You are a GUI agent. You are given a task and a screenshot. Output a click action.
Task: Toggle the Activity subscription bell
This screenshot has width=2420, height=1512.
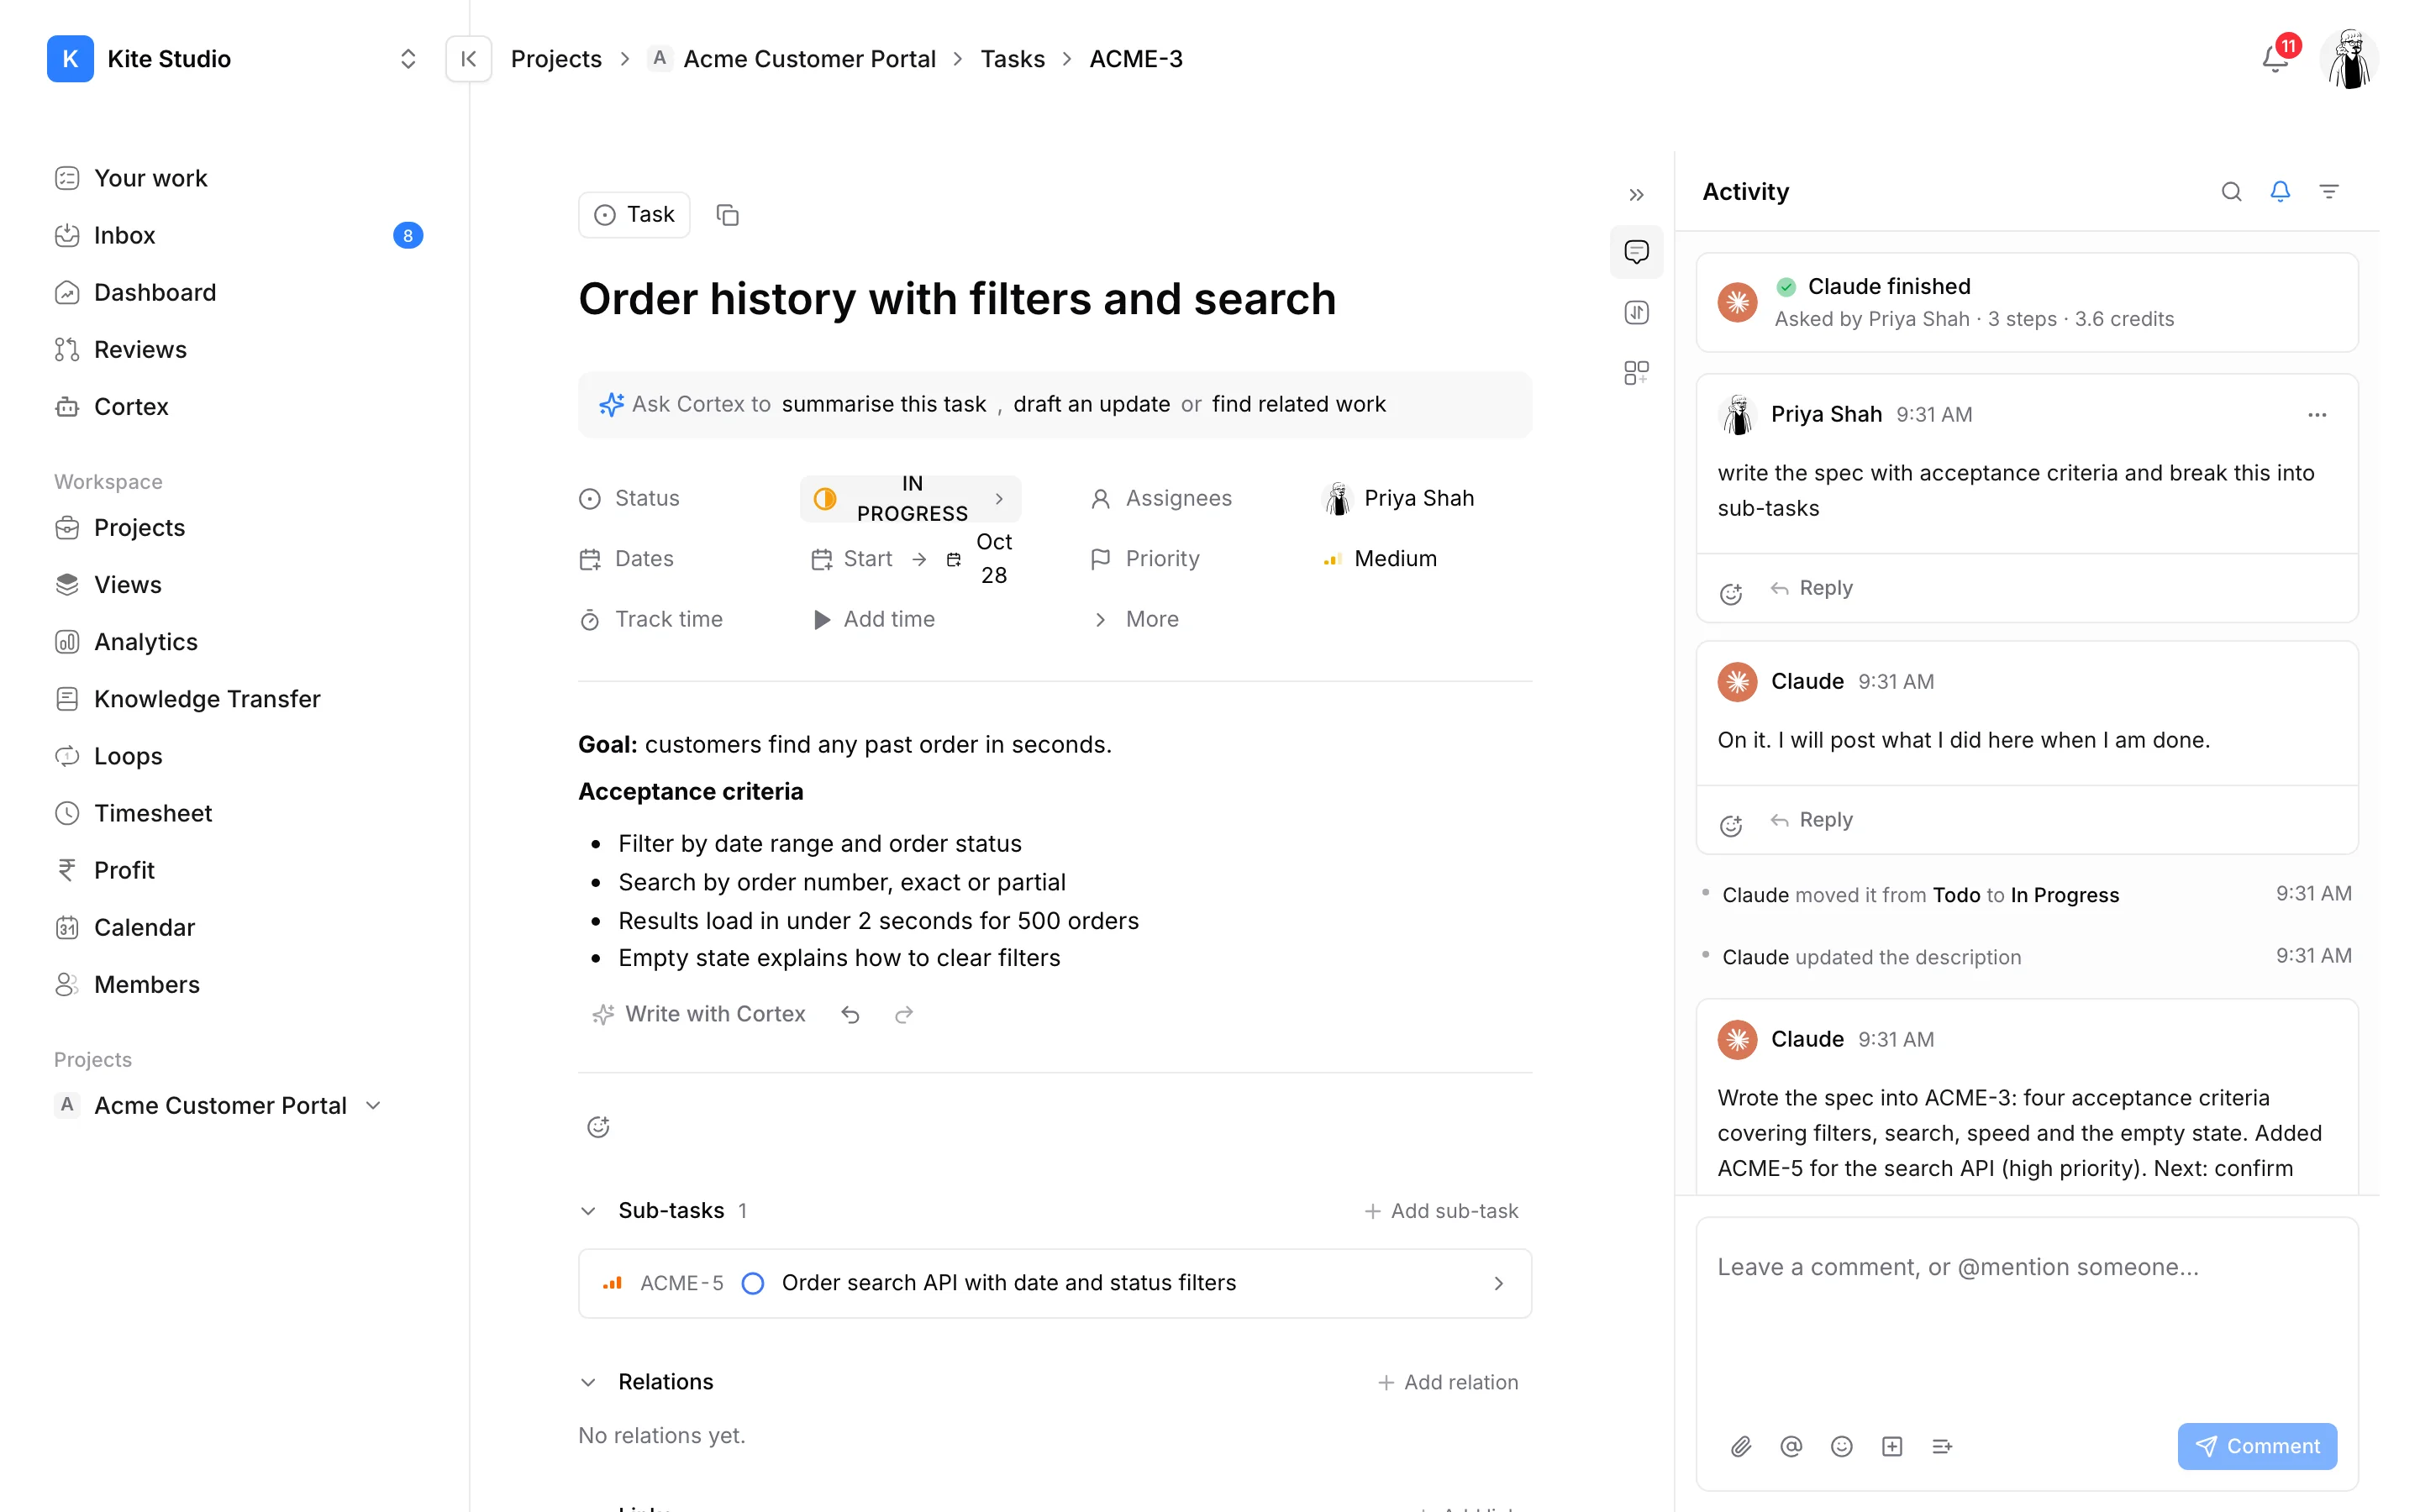[2280, 191]
